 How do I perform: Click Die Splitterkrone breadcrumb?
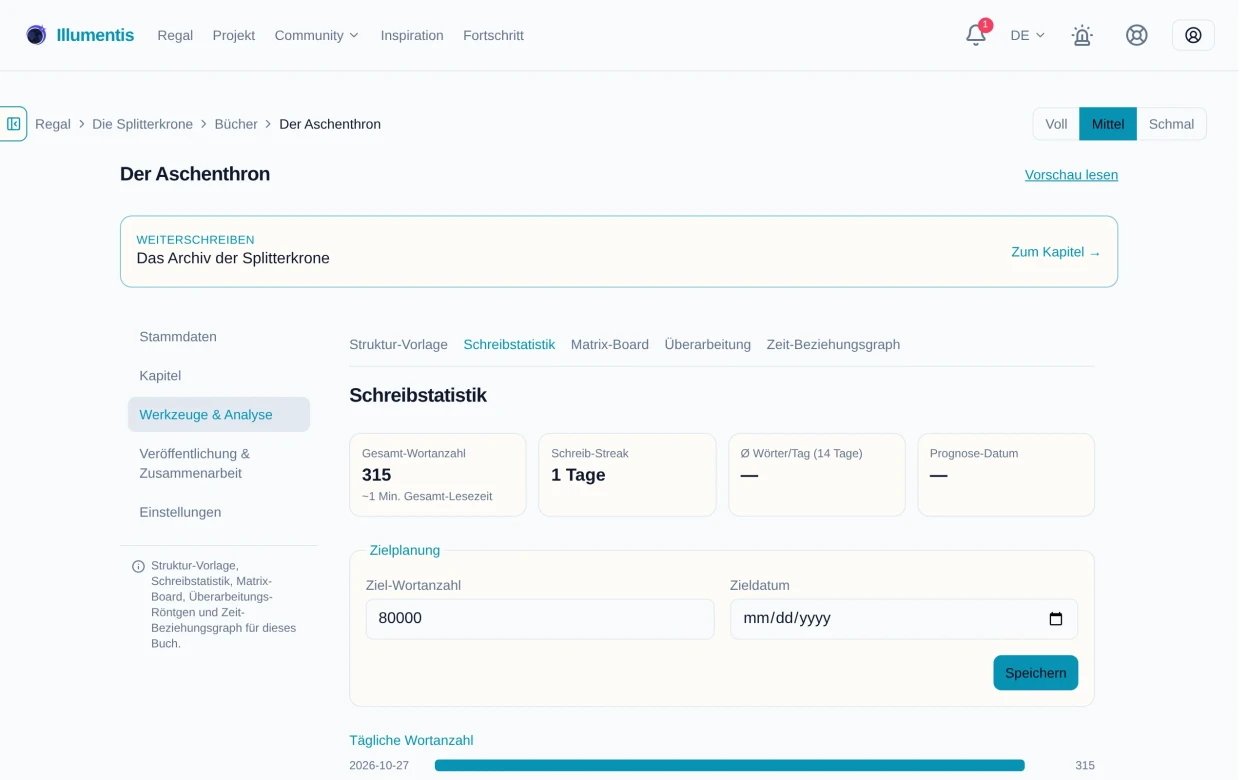pyautogui.click(x=142, y=124)
